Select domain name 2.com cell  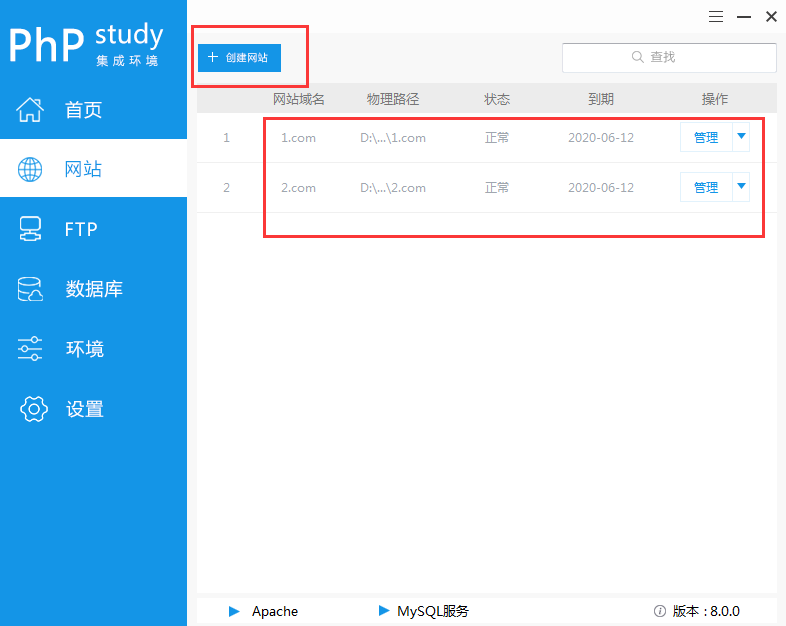click(x=298, y=188)
